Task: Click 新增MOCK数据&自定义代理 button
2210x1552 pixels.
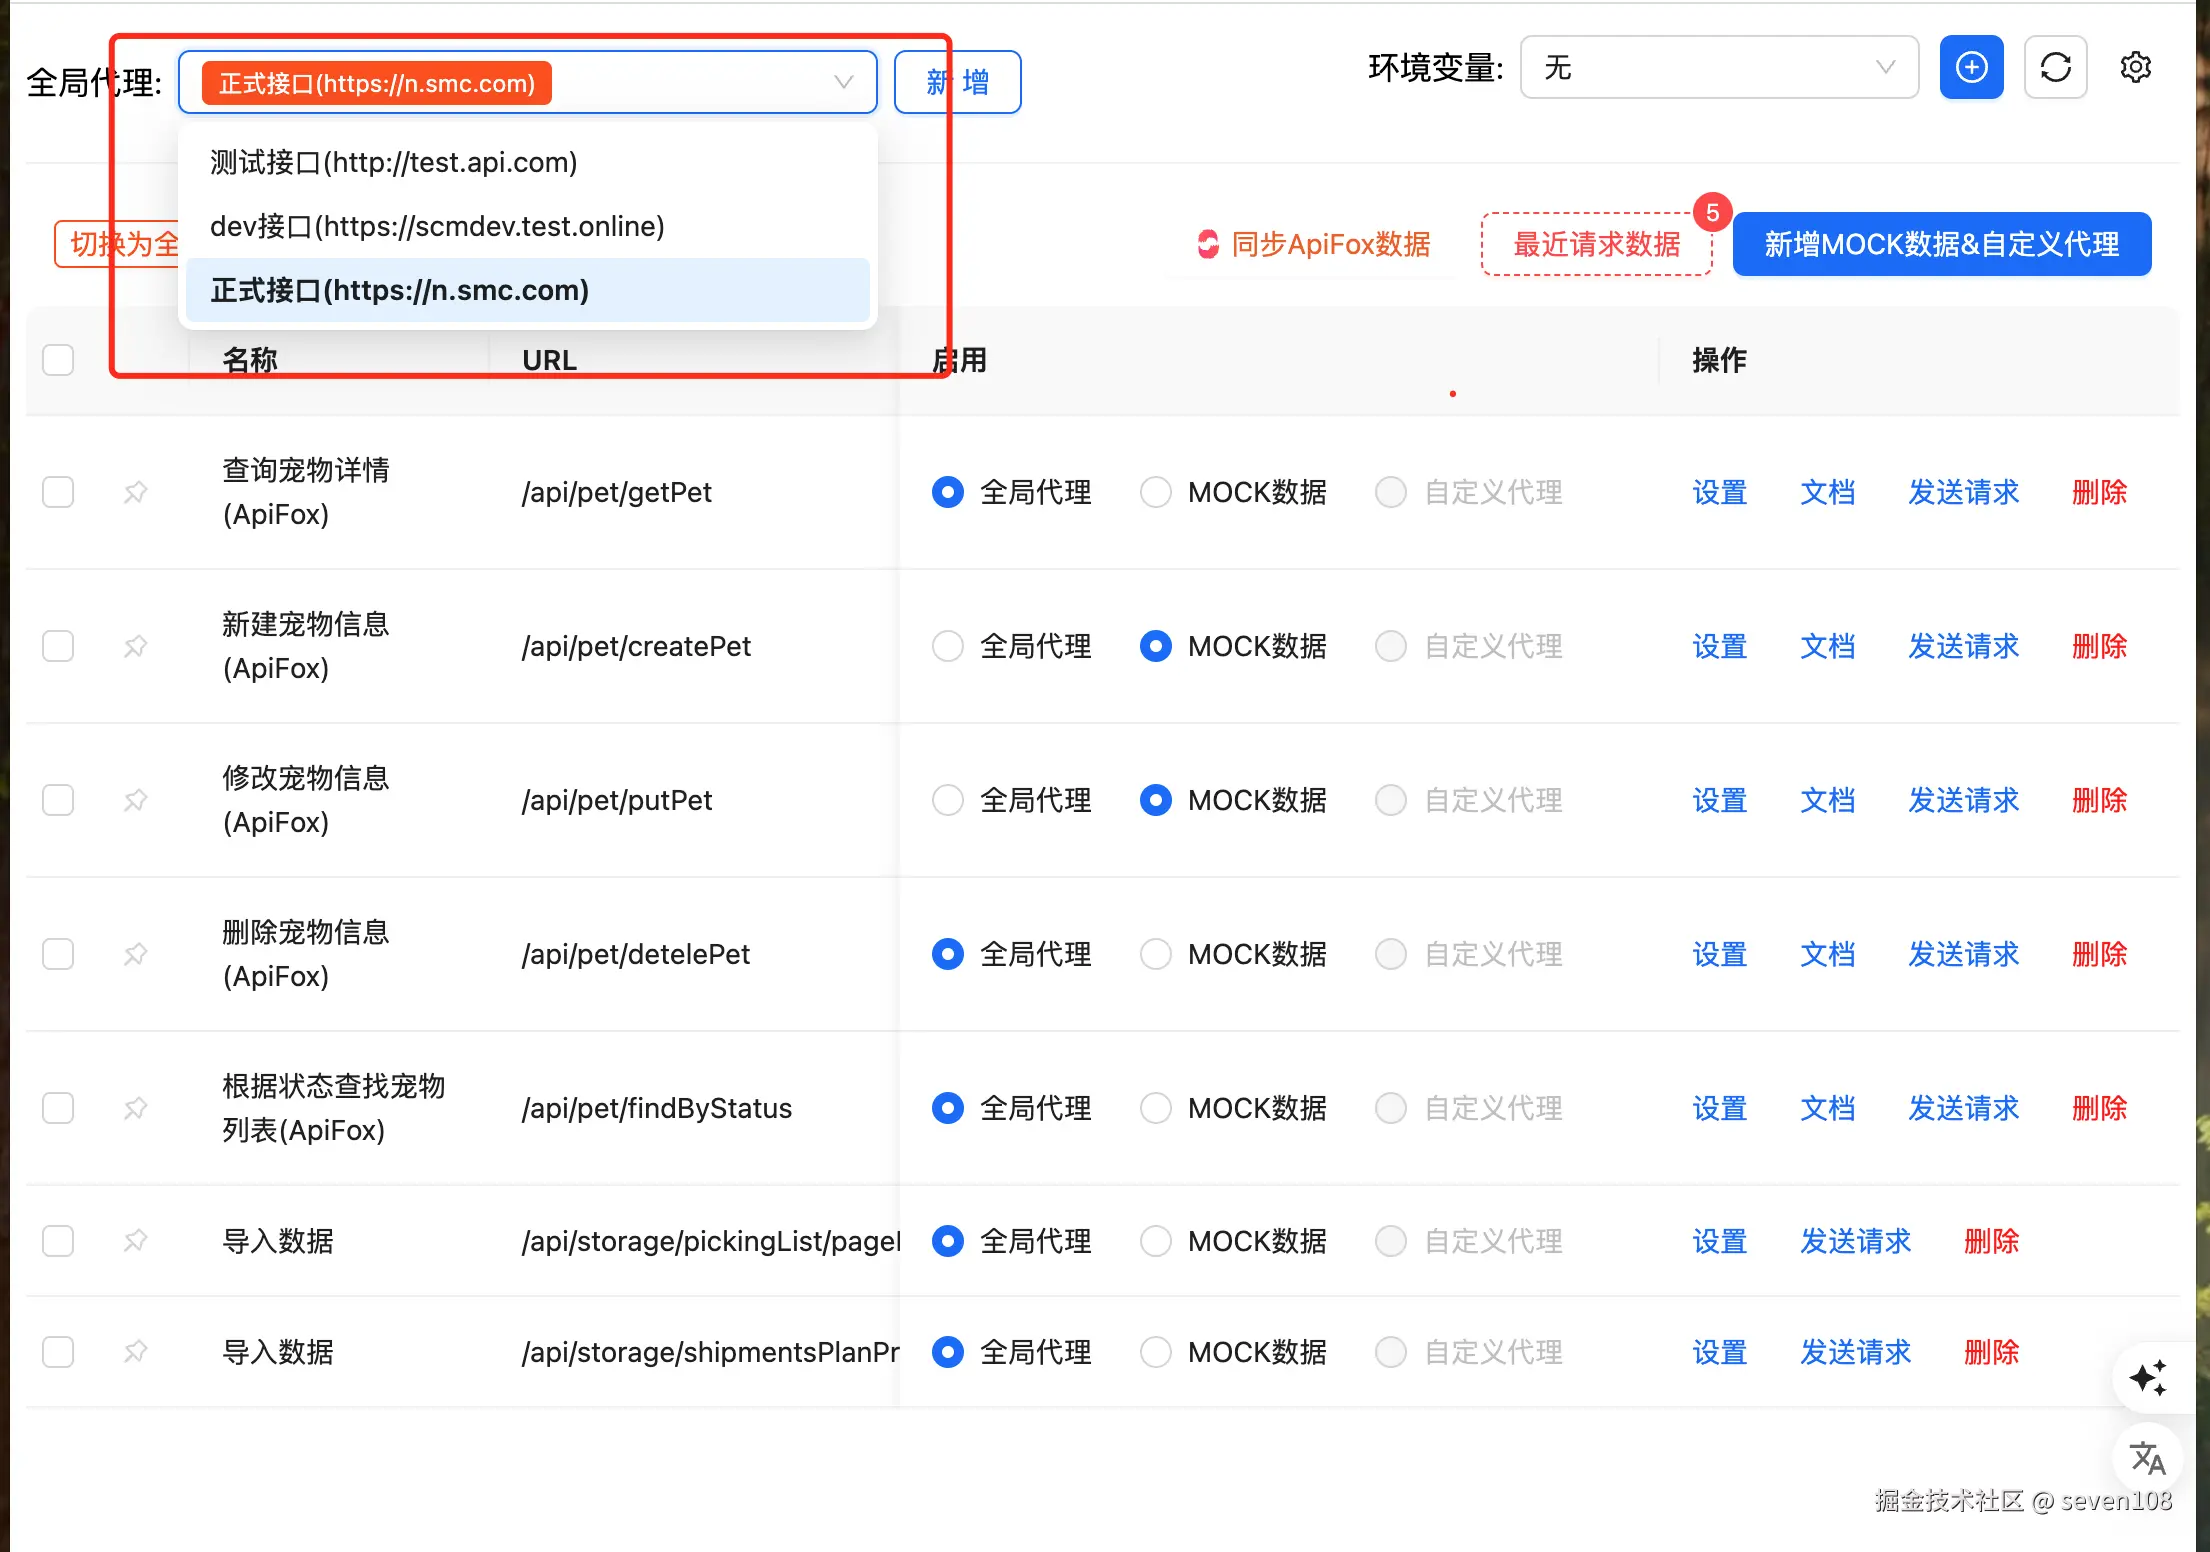Action: (1941, 244)
